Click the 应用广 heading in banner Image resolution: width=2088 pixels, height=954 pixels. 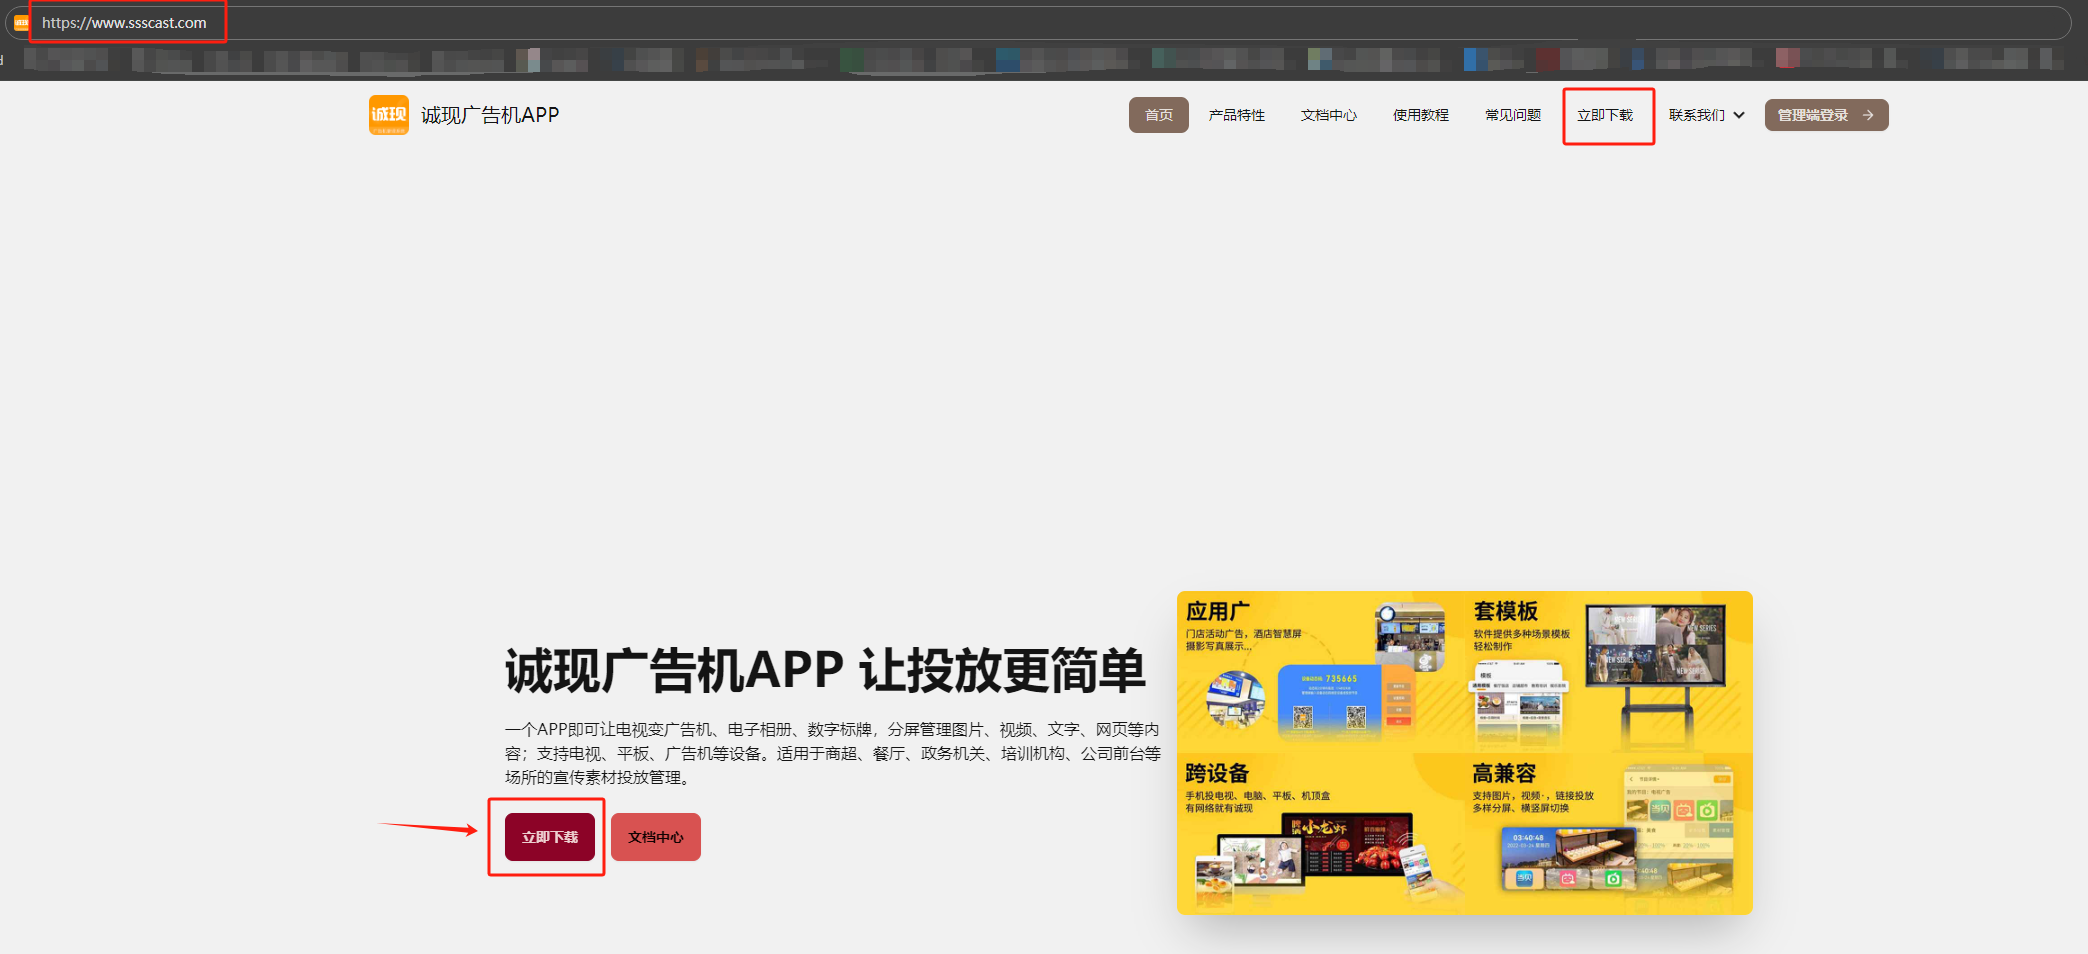point(1217,611)
